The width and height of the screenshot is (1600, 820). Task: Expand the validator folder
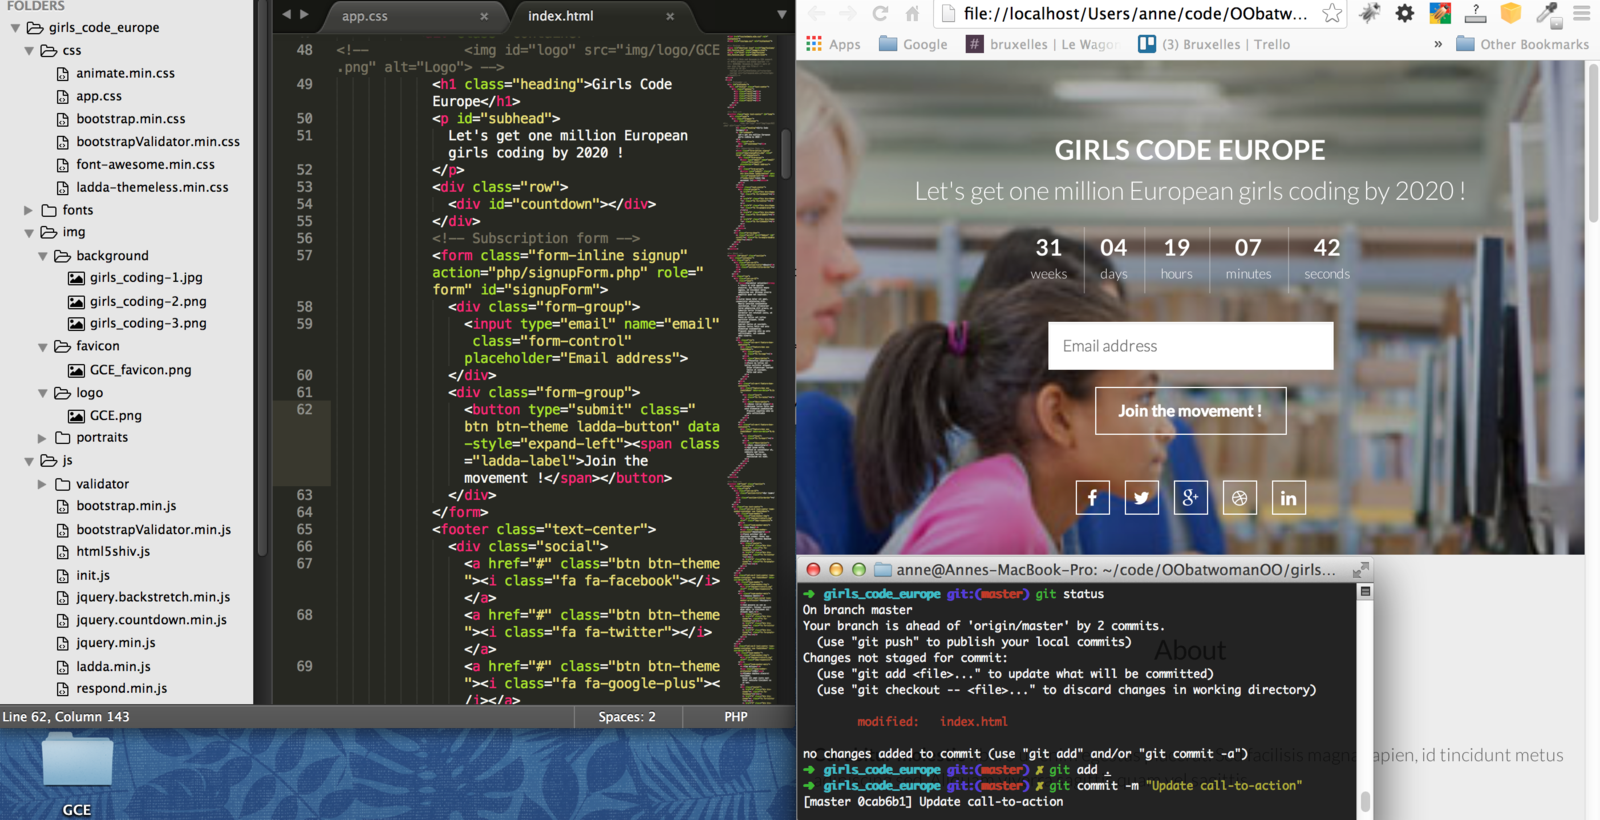click(x=43, y=484)
